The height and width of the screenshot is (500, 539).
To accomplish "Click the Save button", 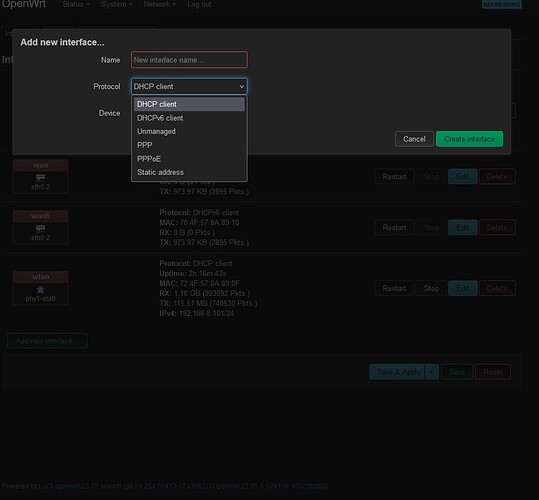I will pyautogui.click(x=457, y=372).
